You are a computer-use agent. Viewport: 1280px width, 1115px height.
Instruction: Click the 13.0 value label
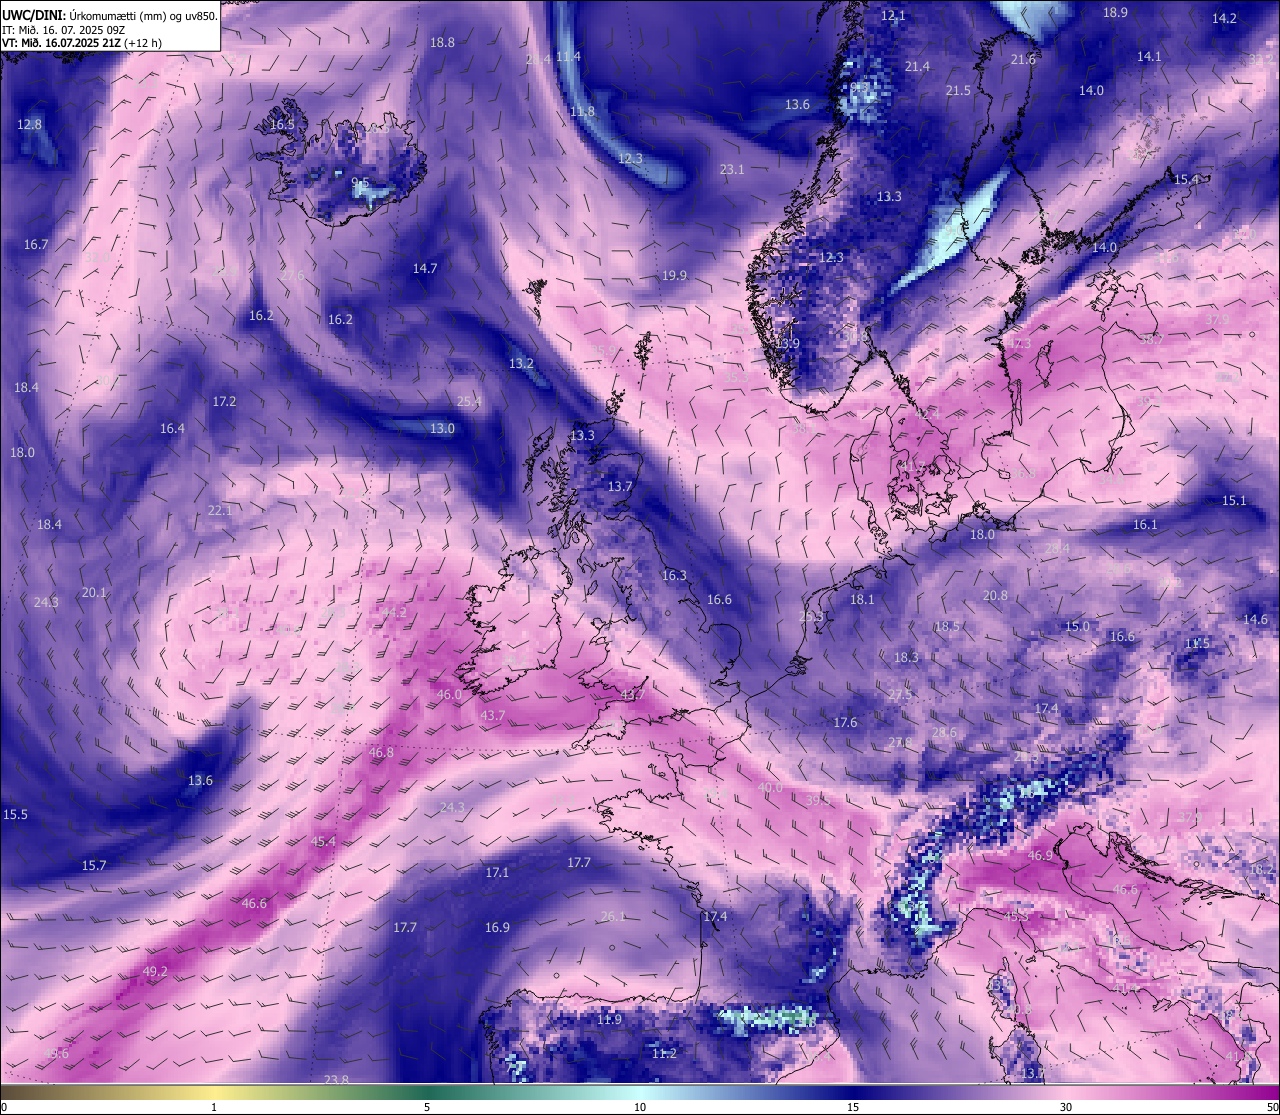tap(442, 429)
